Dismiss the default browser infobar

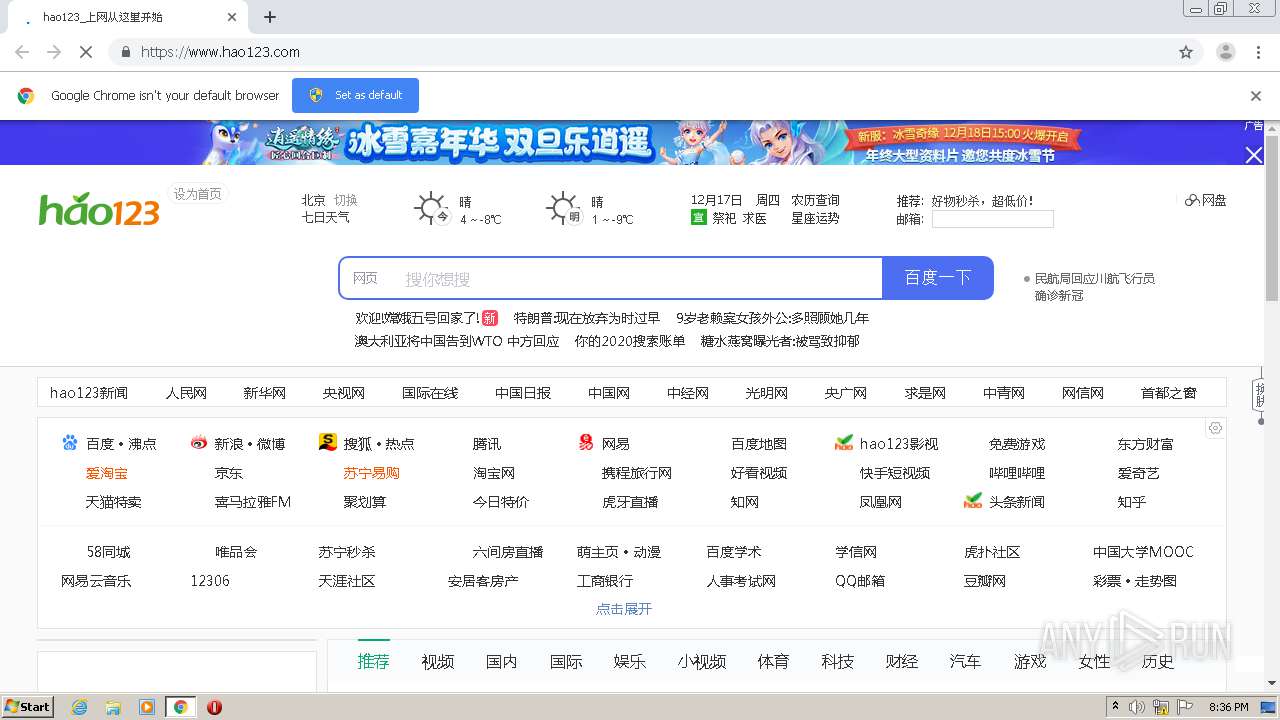pyautogui.click(x=1256, y=96)
